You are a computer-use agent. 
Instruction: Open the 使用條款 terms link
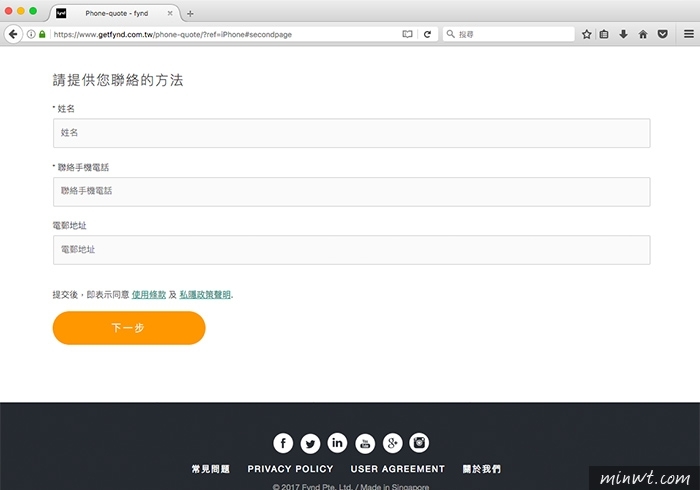[149, 295]
